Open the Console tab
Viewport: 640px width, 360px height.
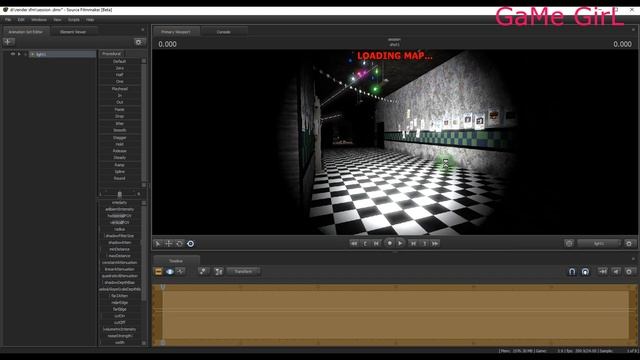point(224,32)
